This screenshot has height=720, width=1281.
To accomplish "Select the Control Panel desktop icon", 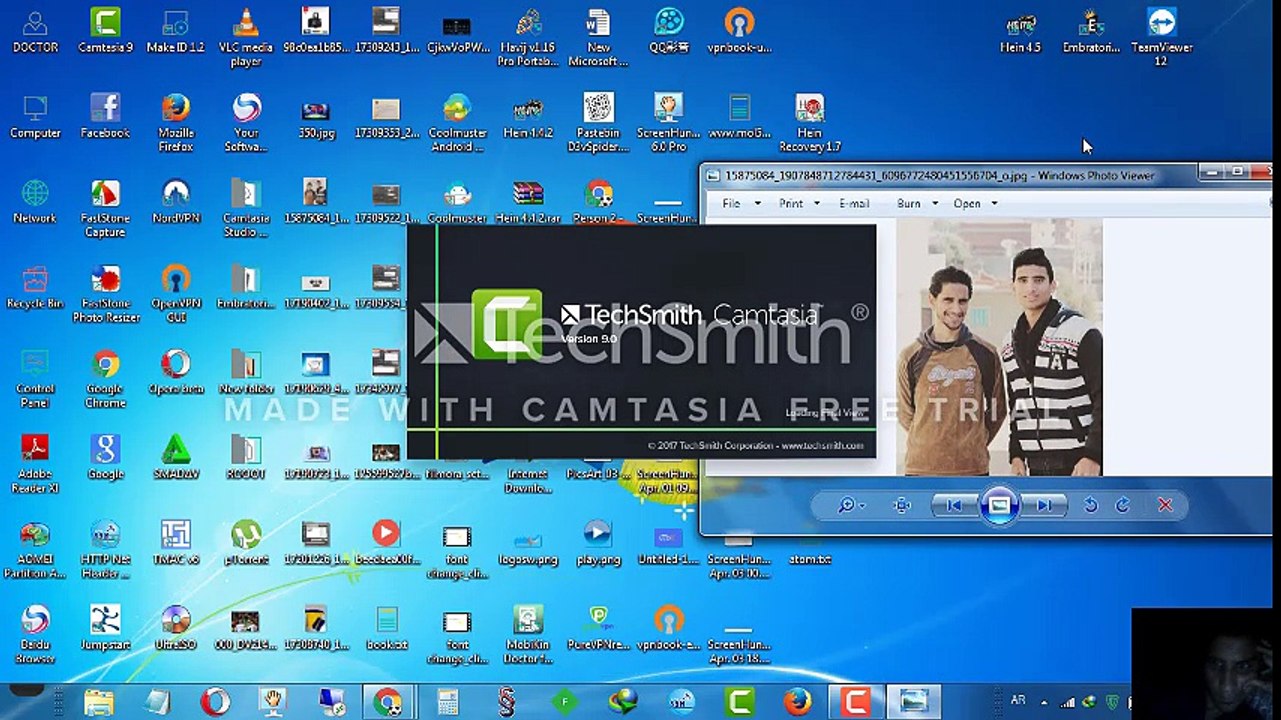I will pos(35,378).
